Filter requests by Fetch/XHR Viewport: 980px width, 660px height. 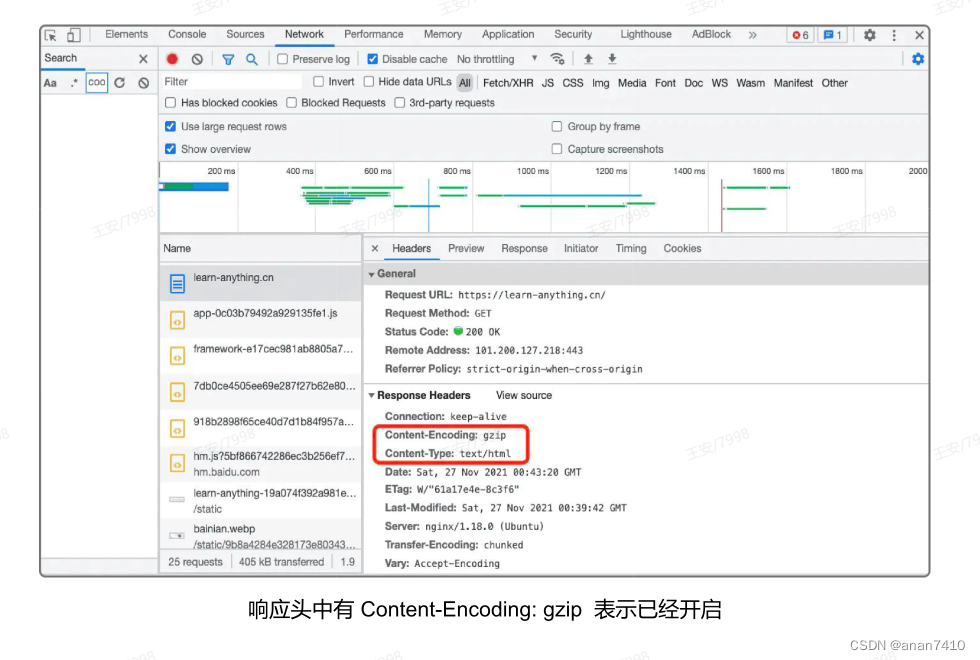point(508,82)
